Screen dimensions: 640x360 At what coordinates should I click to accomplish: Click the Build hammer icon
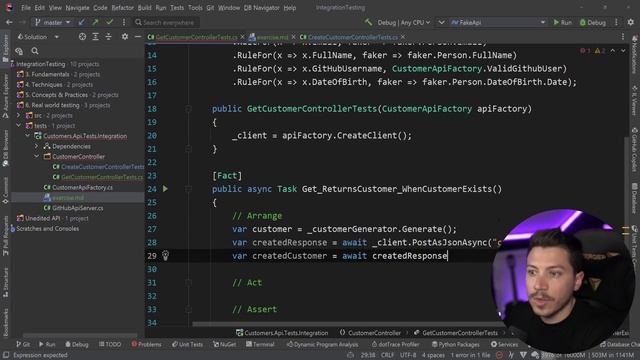[368, 22]
